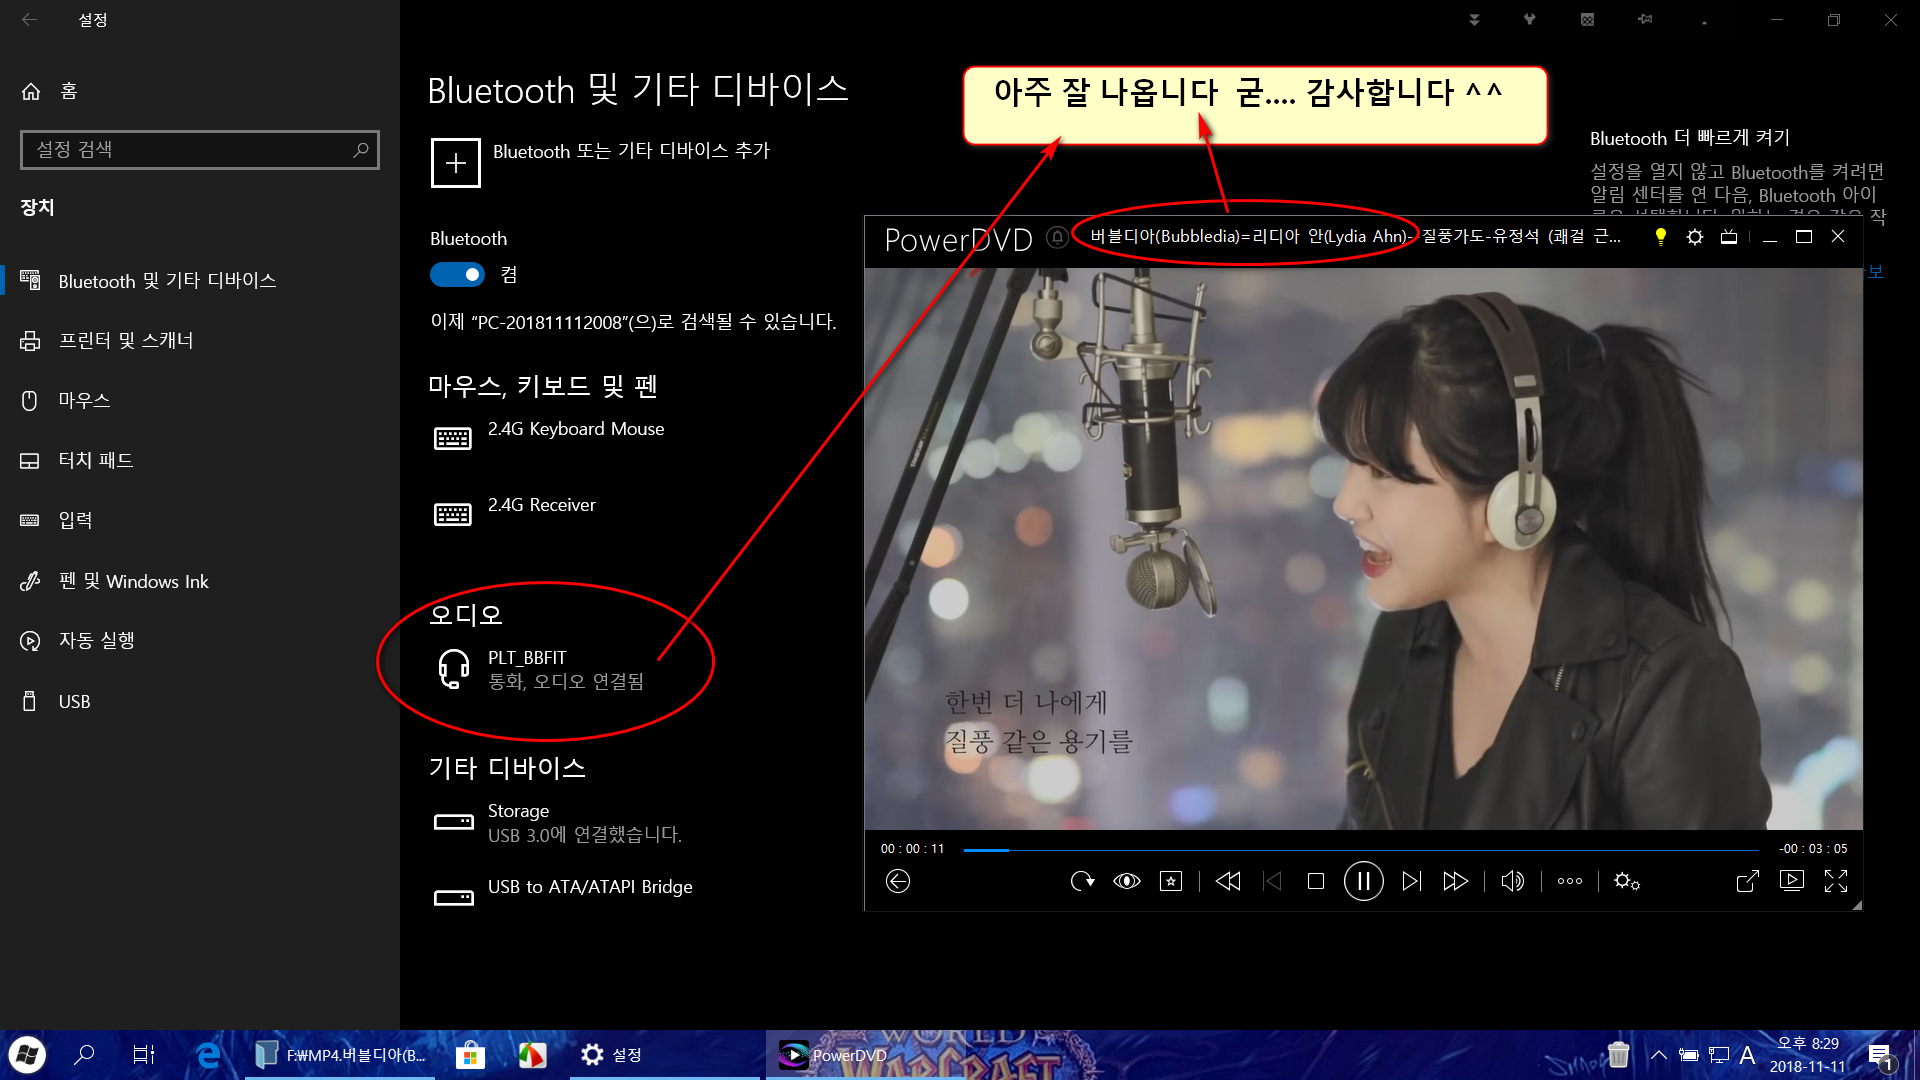Screen dimensions: 1920x1080
Task: Switch PowerDVD to full screen
Action: coord(1836,881)
